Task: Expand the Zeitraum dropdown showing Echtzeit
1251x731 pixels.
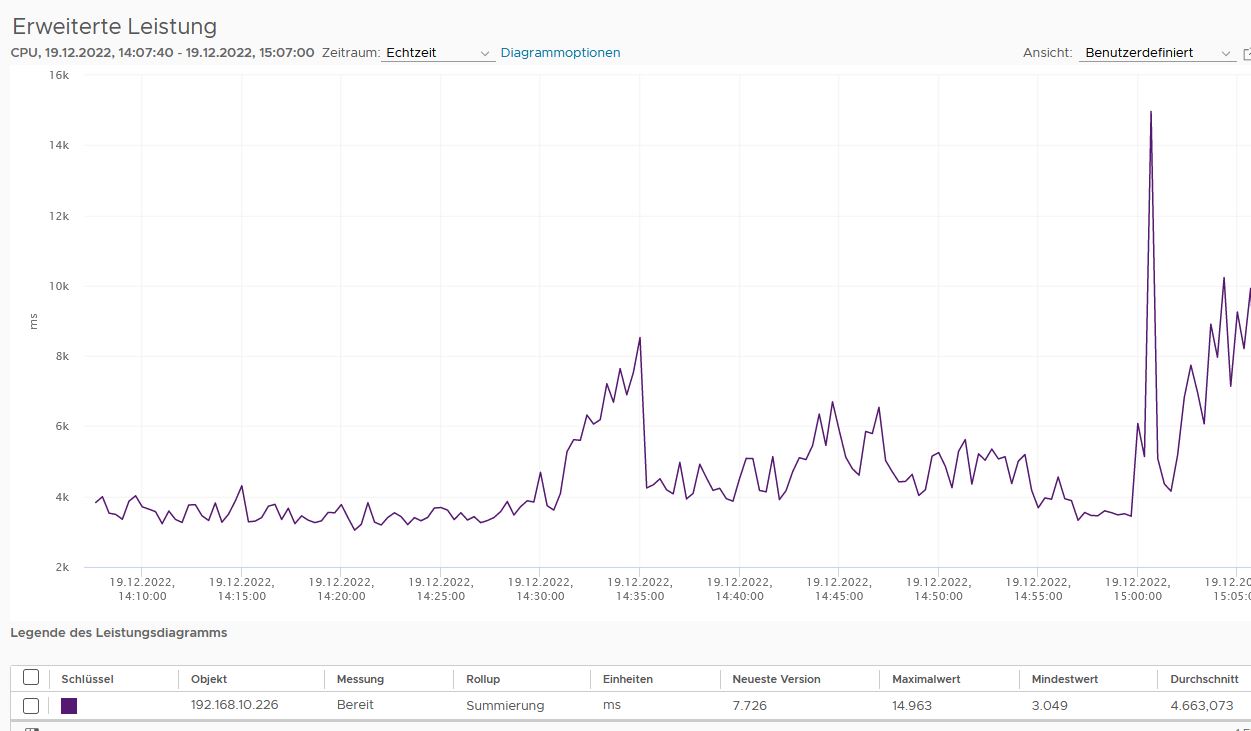Action: point(439,53)
